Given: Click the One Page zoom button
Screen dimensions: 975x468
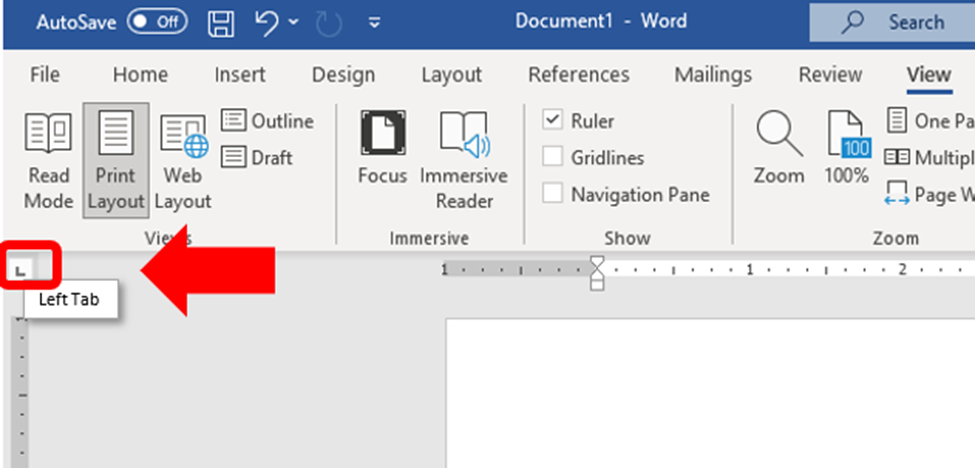Looking at the screenshot, I should point(929,121).
